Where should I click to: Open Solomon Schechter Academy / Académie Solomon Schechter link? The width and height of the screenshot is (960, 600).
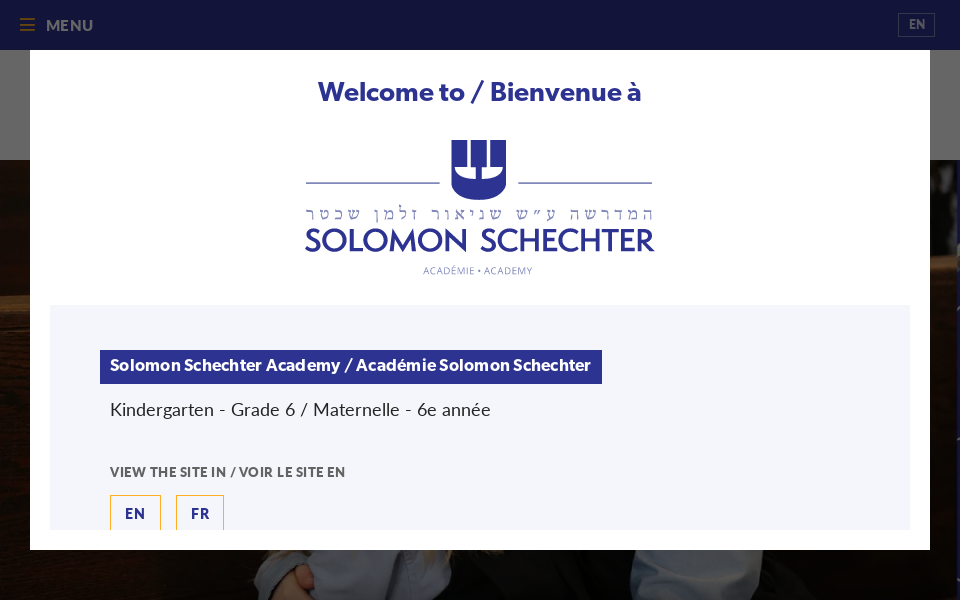point(350,366)
